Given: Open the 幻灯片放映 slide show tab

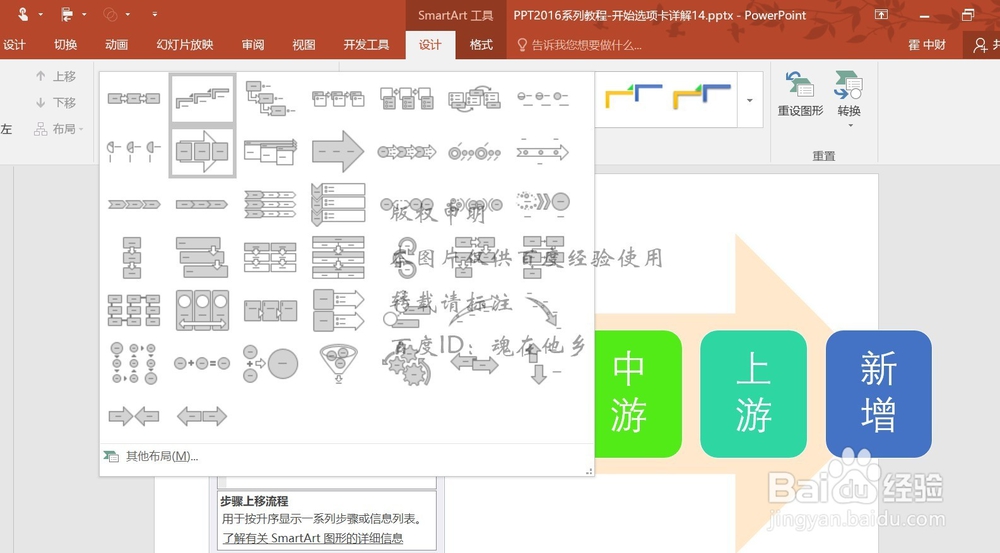Looking at the screenshot, I should [x=185, y=45].
